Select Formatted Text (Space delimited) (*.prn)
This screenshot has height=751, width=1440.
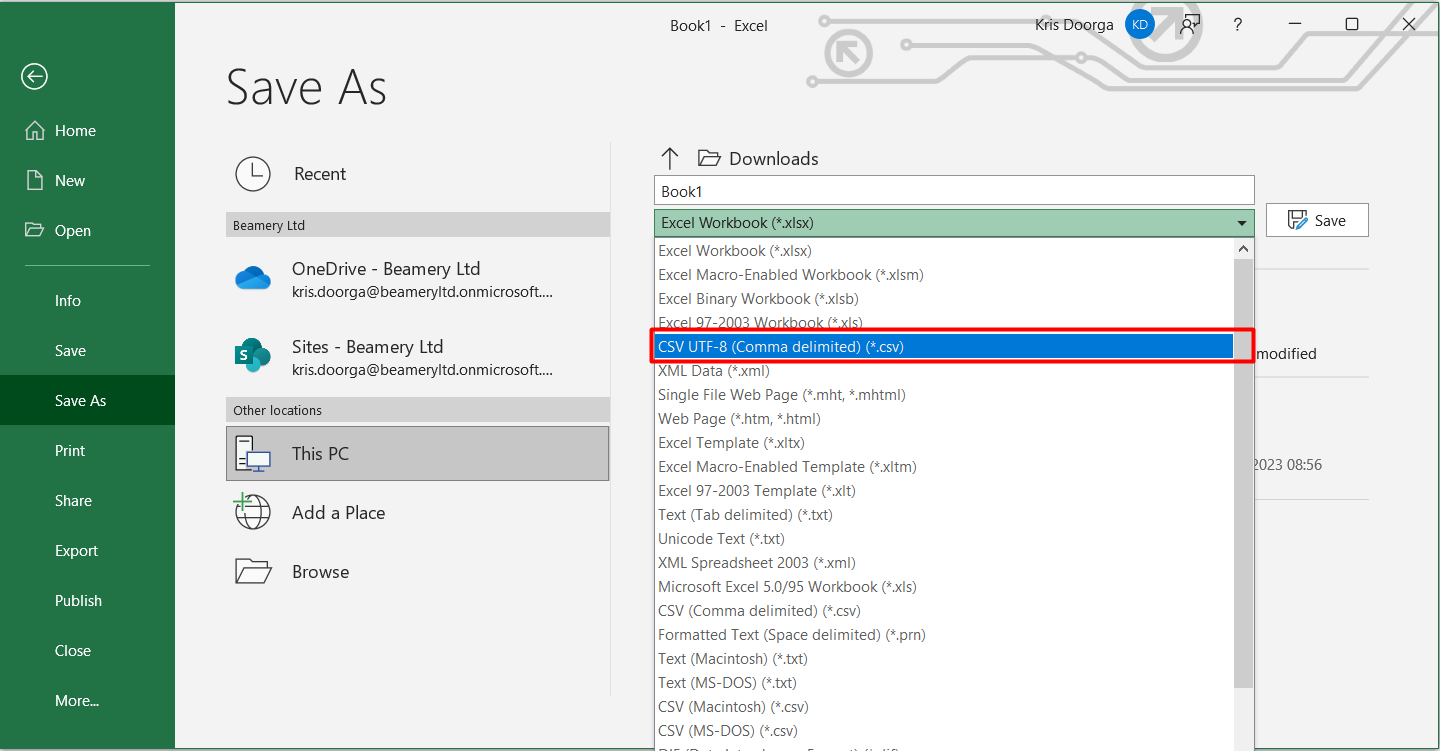pyautogui.click(x=945, y=635)
